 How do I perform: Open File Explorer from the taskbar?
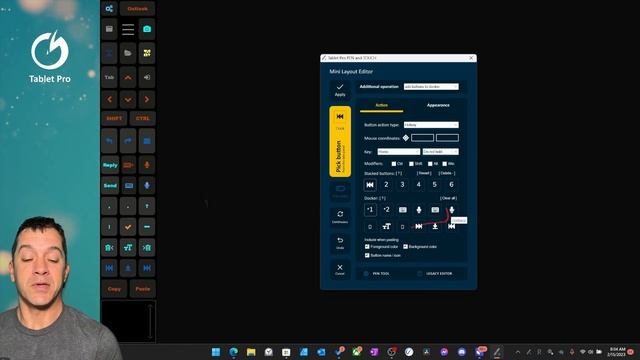(x=251, y=352)
